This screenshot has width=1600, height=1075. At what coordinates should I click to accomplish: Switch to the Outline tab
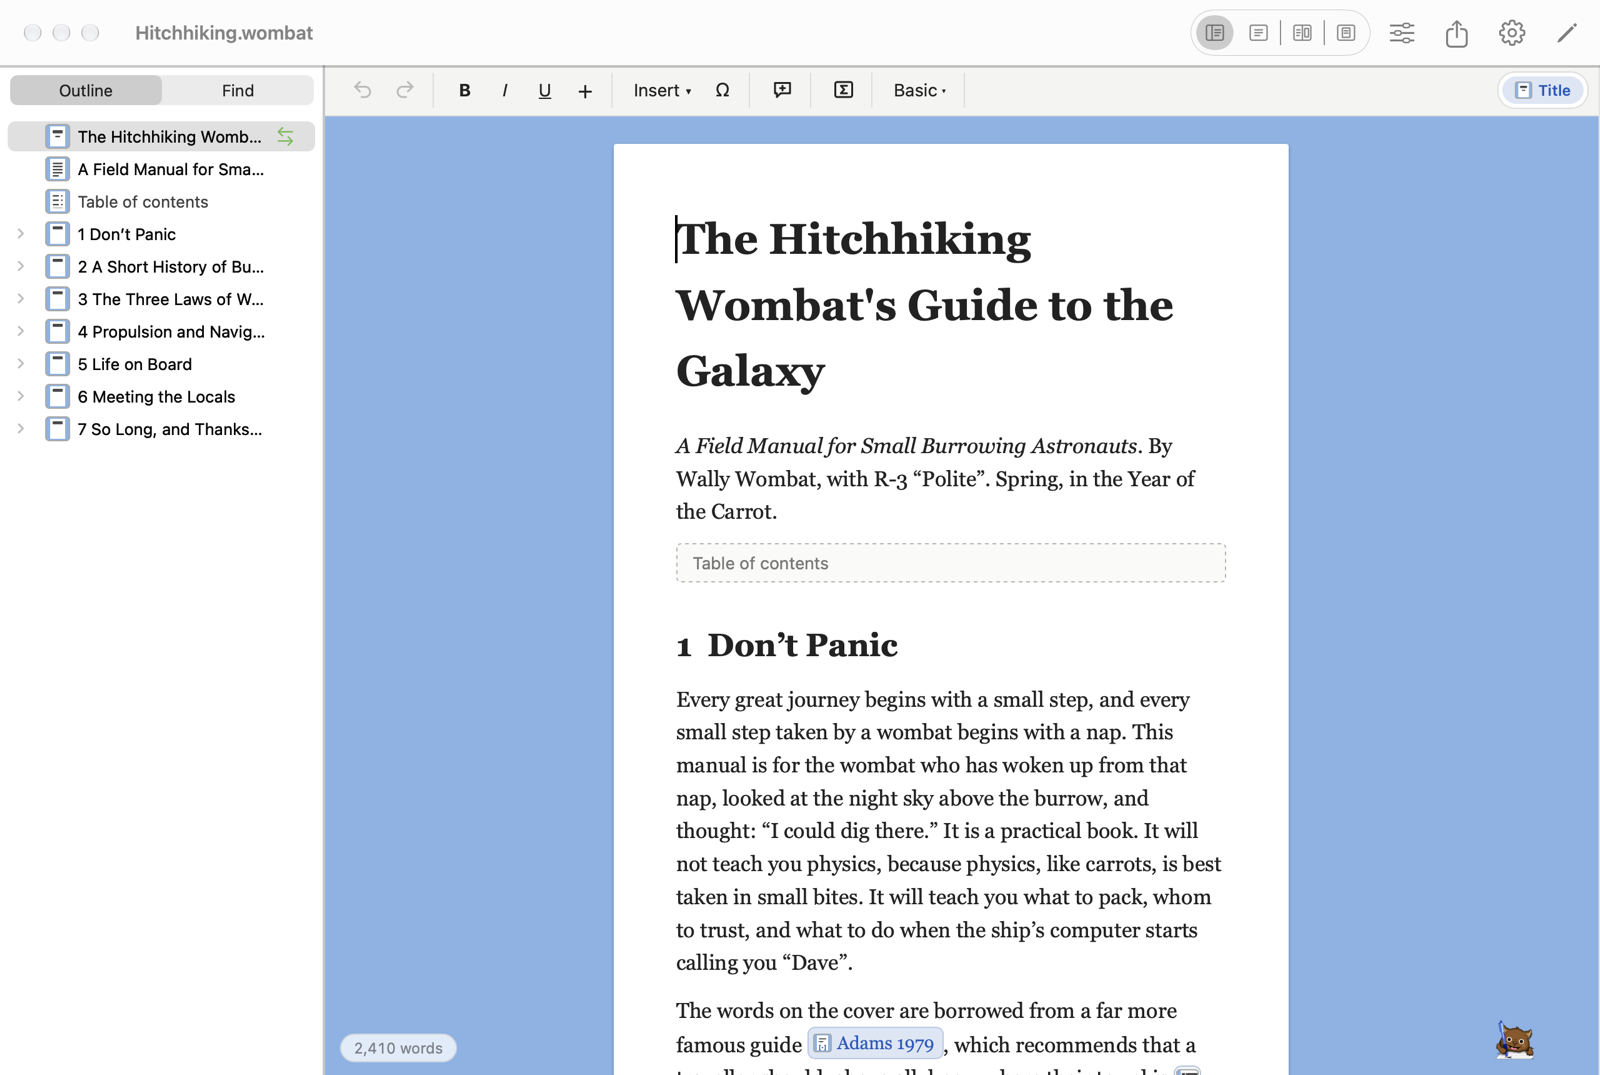point(86,90)
